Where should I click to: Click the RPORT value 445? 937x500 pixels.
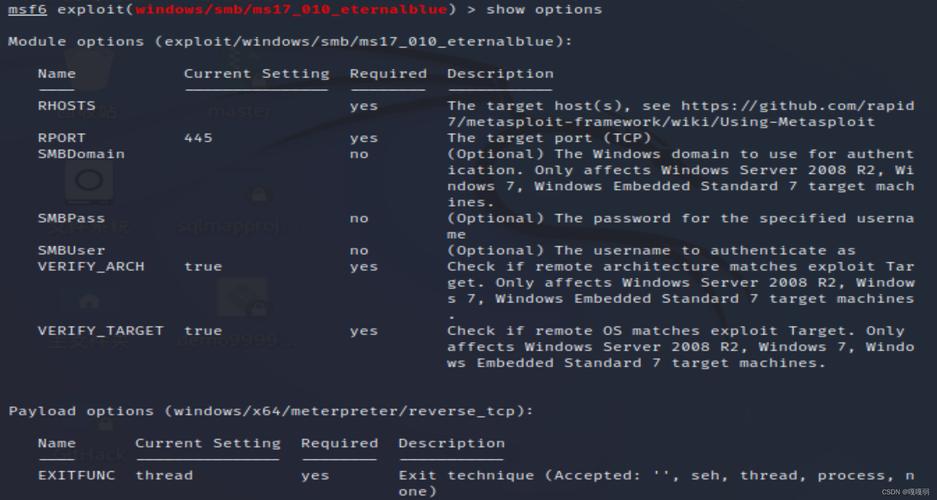tap(198, 138)
